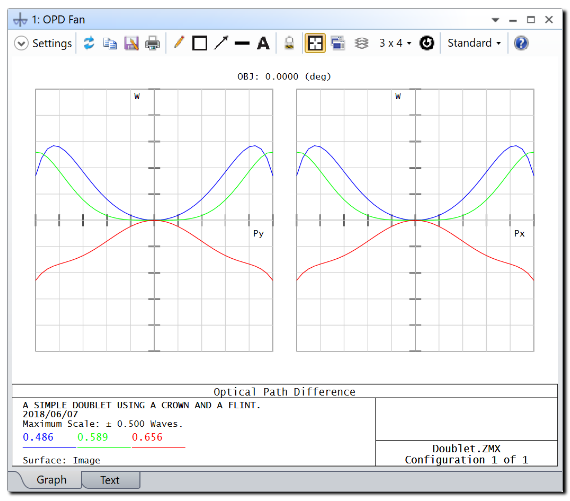This screenshot has height=501, width=570.
Task: Save the graph with floppy disk icon
Action: coord(131,43)
